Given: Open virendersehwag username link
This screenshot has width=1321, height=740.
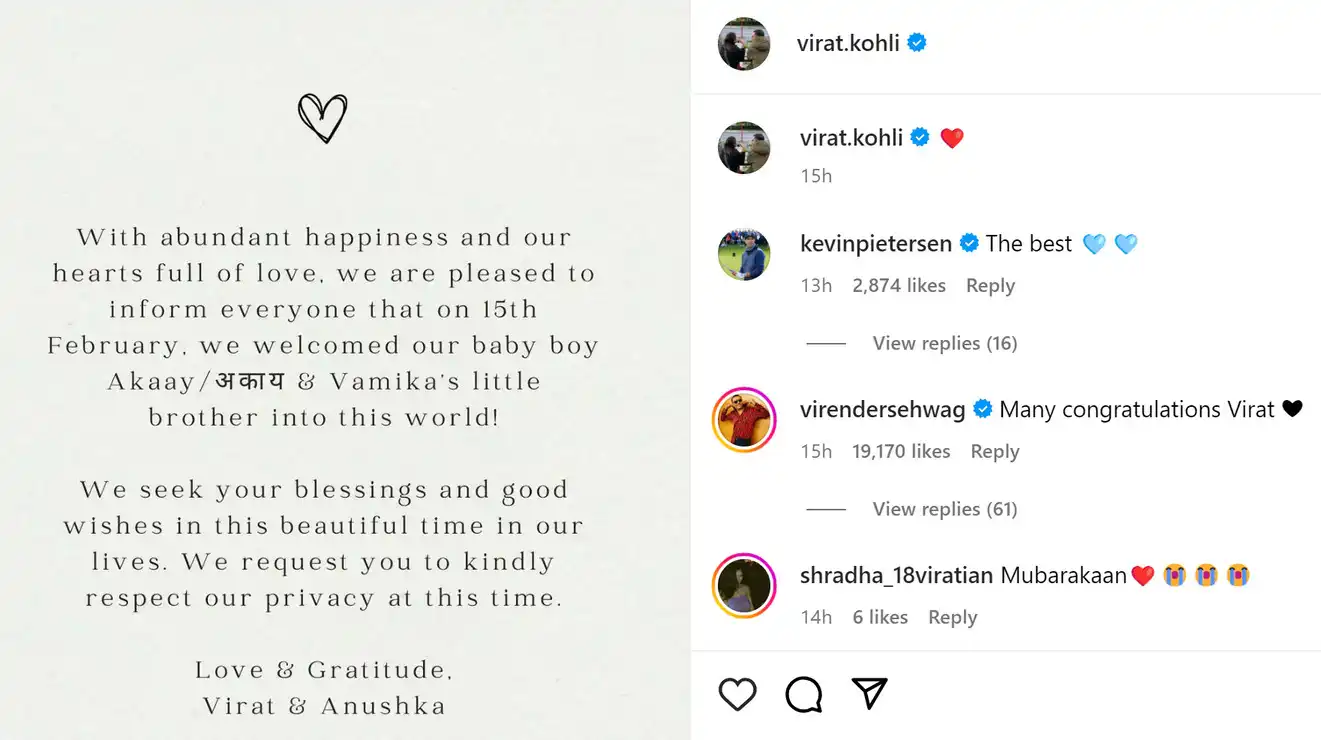Looking at the screenshot, I should (883, 409).
